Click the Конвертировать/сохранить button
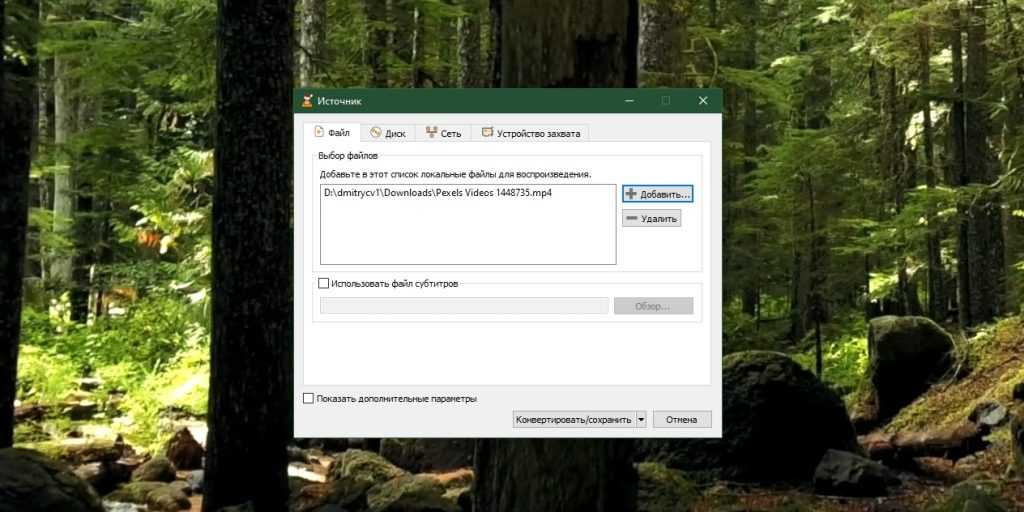This screenshot has height=512, width=1024. [573, 420]
